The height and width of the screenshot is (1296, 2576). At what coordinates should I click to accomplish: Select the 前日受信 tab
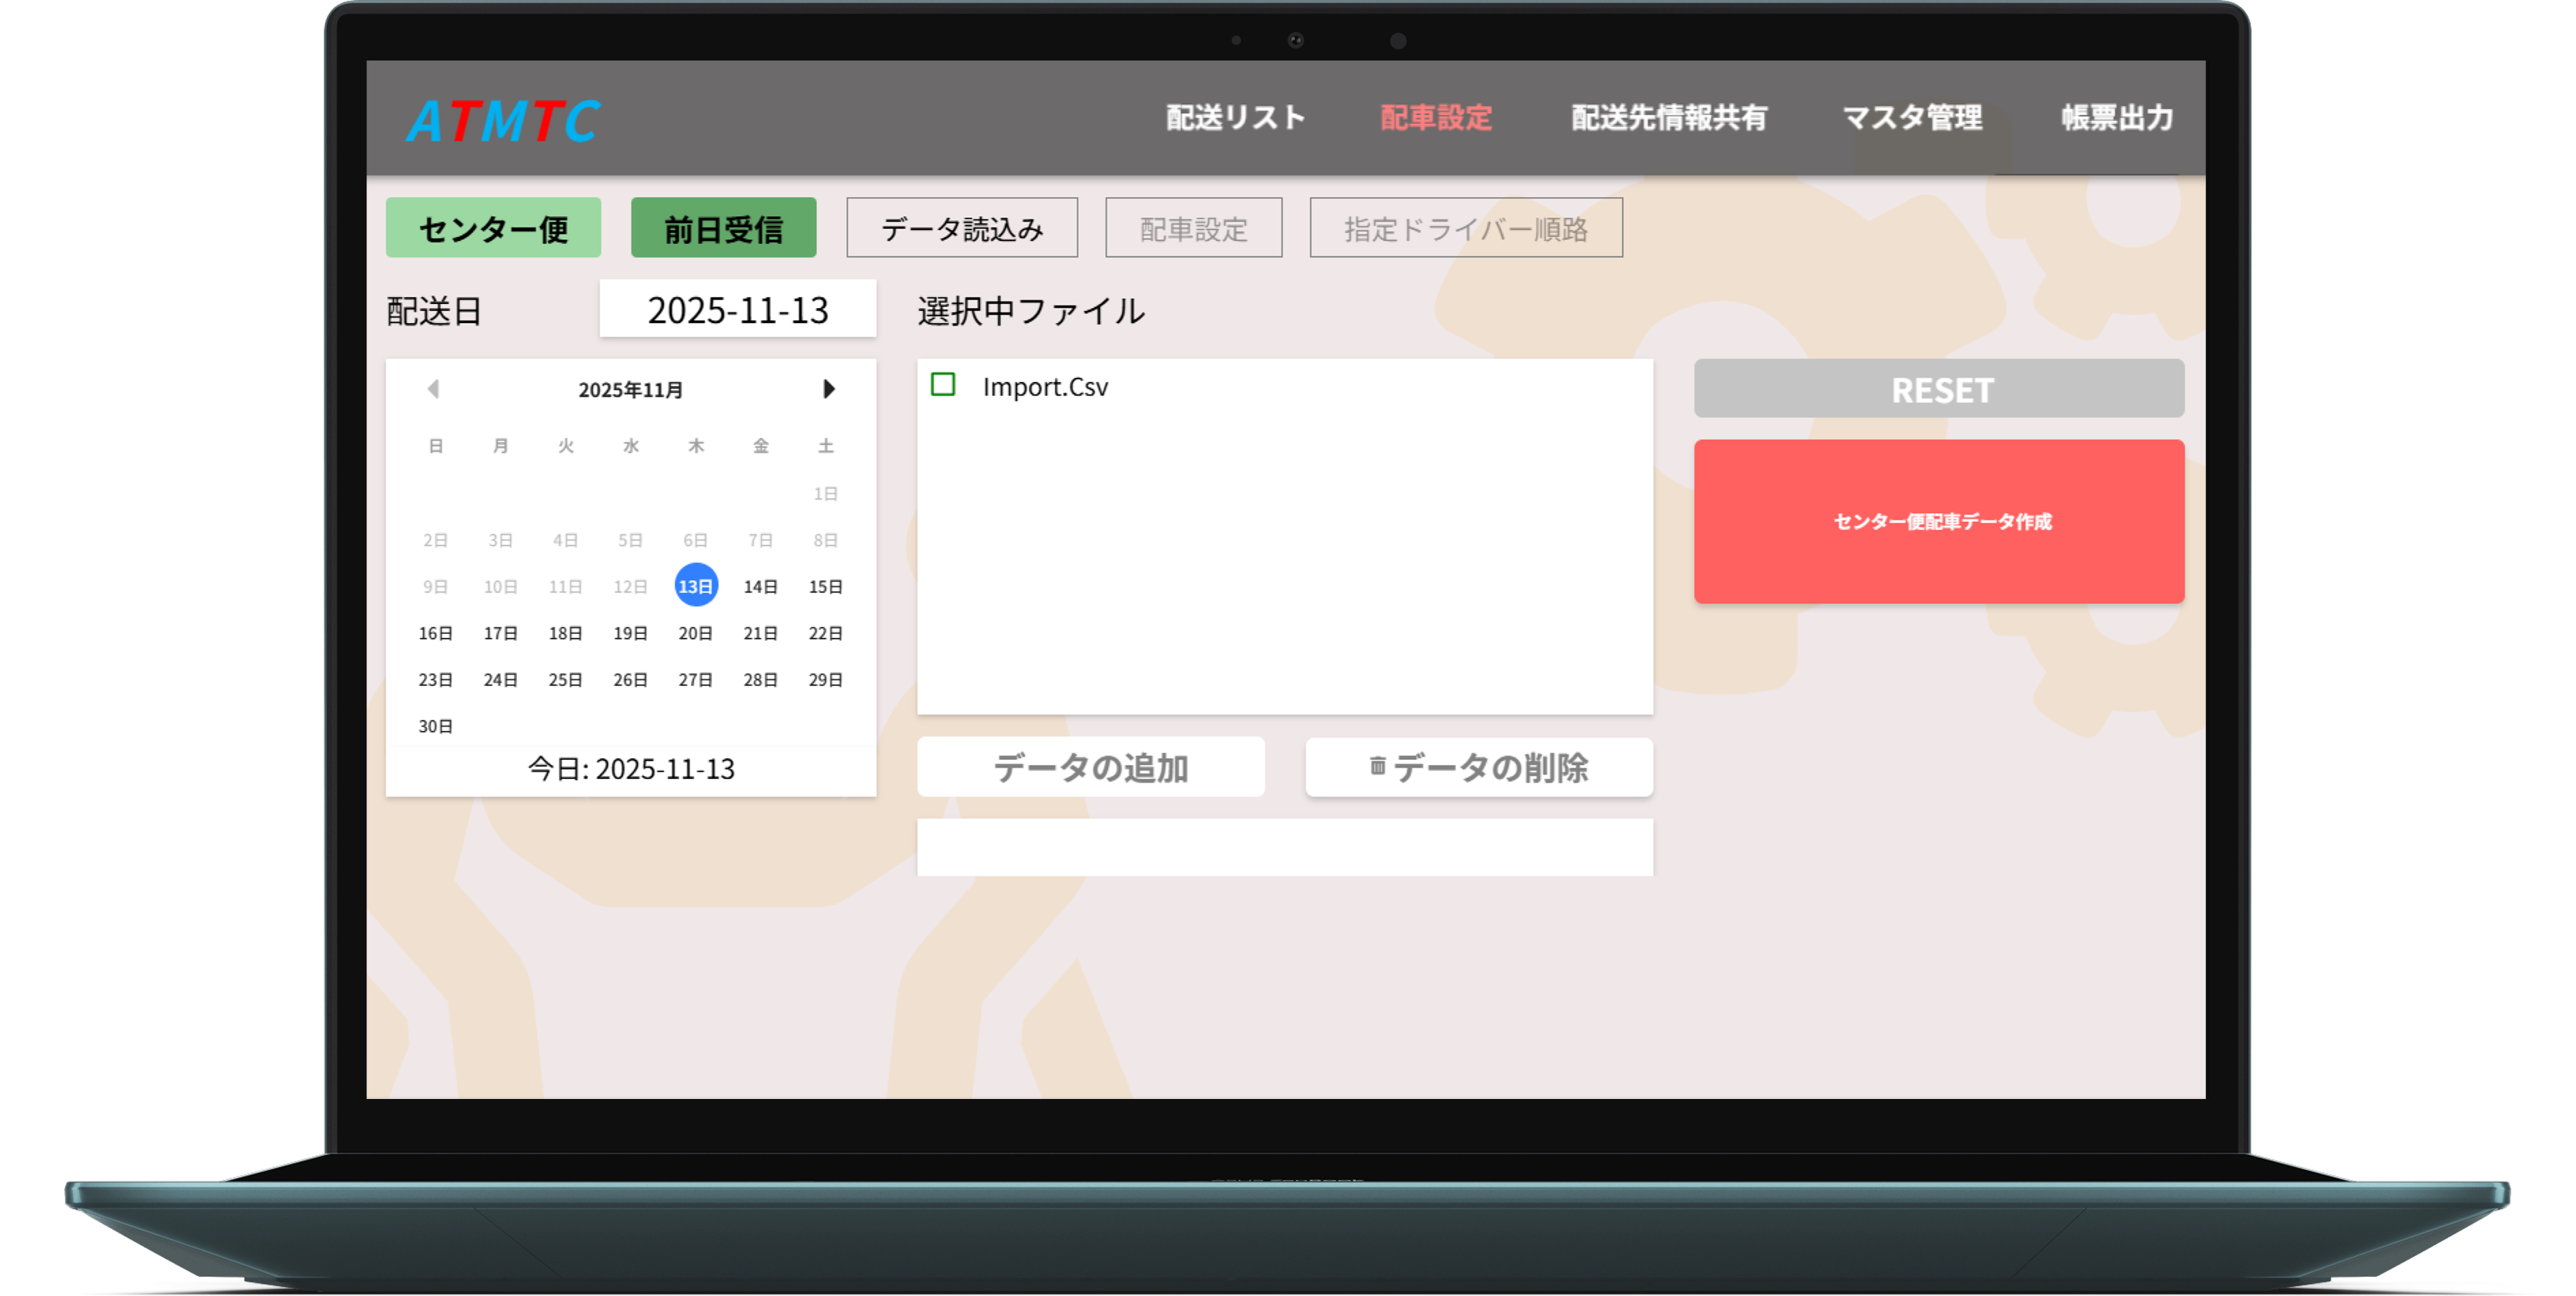(x=723, y=229)
